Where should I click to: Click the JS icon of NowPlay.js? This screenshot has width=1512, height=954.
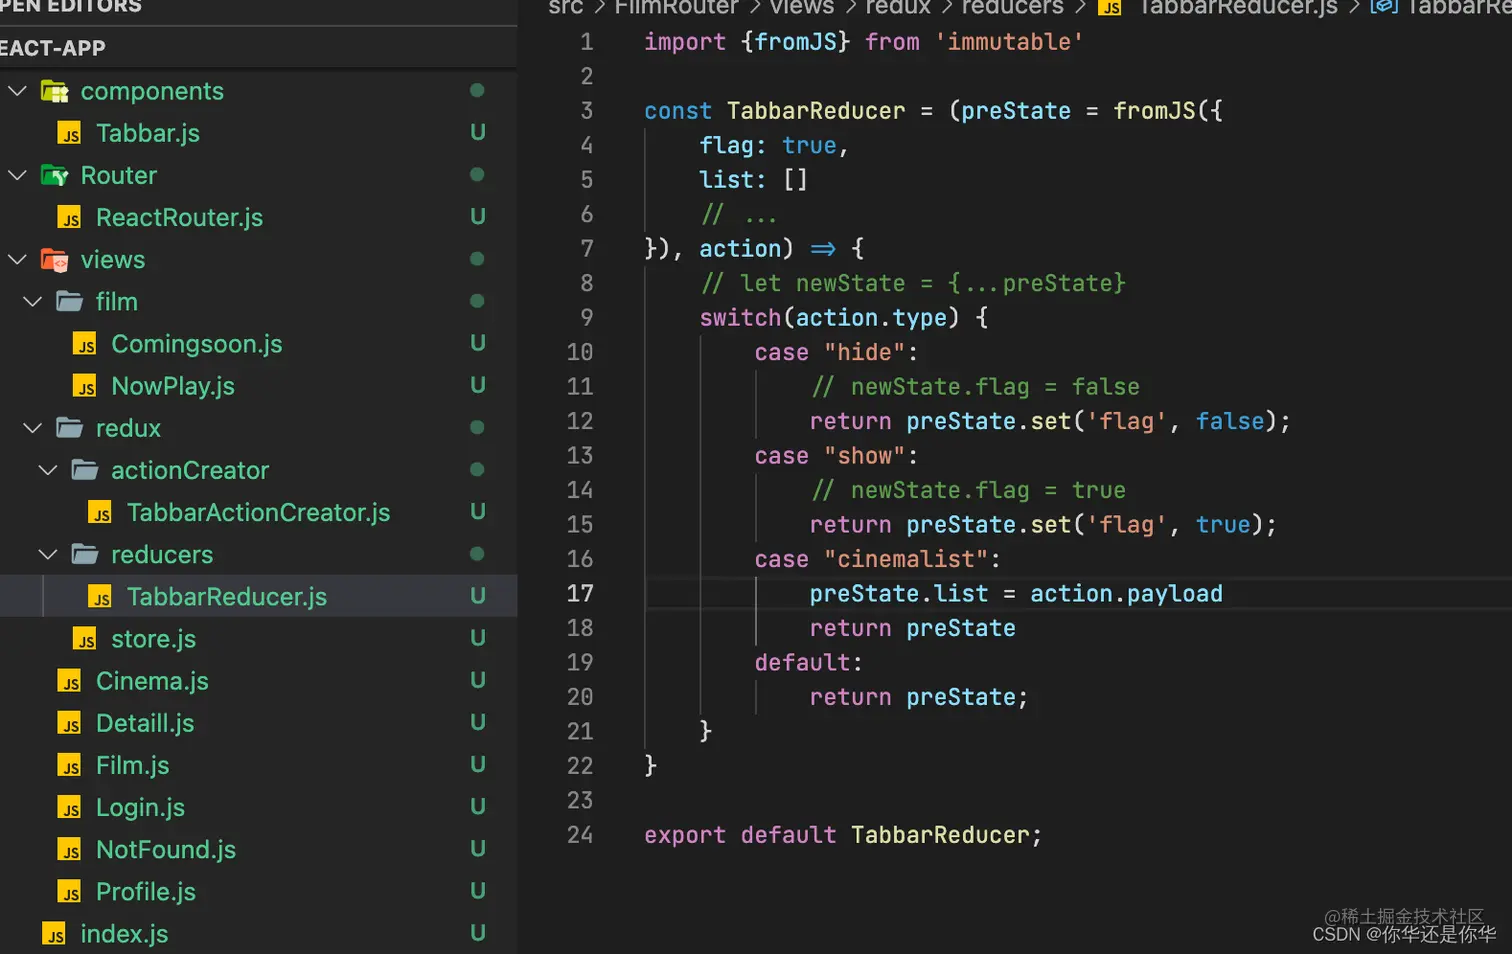[85, 387]
